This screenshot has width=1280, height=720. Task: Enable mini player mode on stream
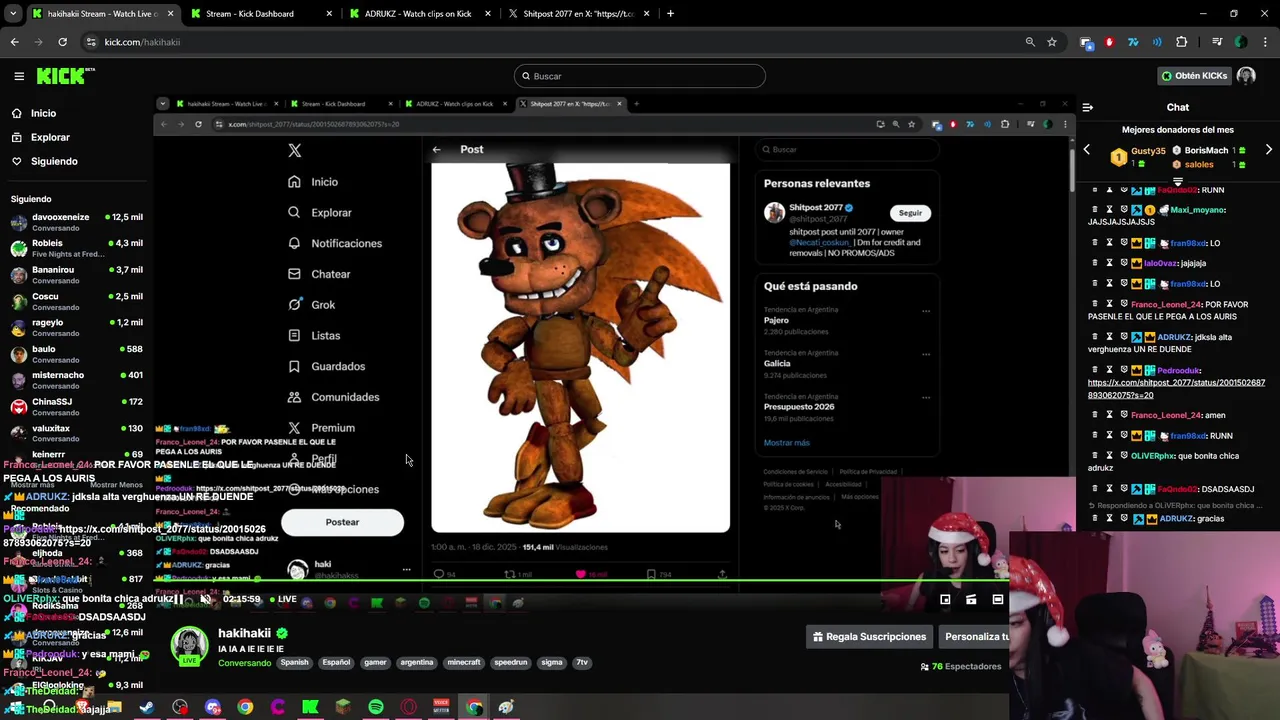click(x=945, y=600)
